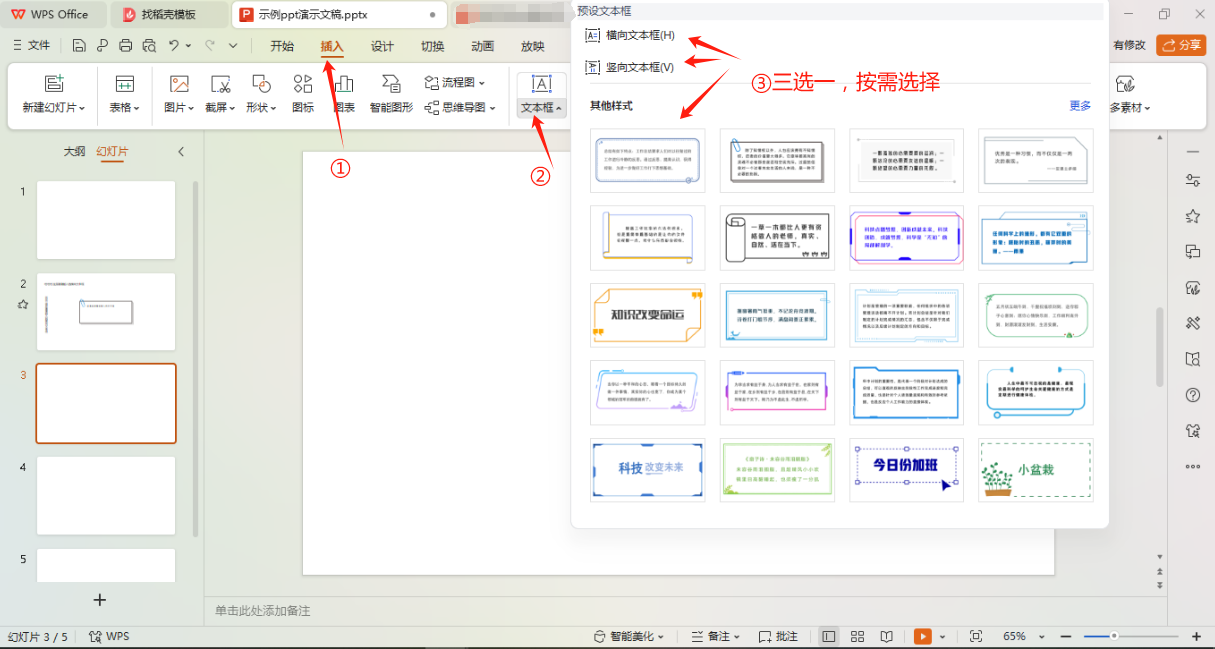This screenshot has width=1215, height=649.
Task: Select the 今日份加班 text box style
Action: coord(906,470)
